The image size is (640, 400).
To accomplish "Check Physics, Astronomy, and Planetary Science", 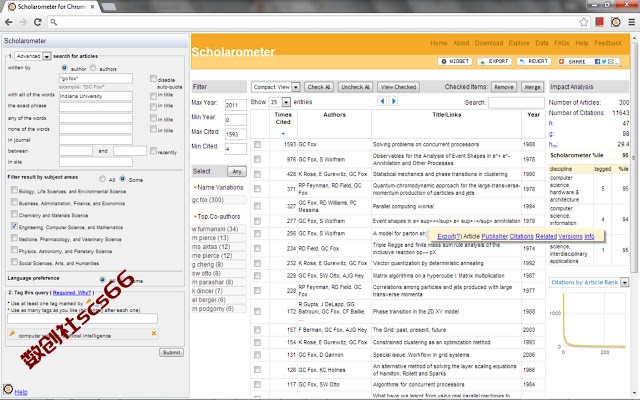I will coord(14,249).
